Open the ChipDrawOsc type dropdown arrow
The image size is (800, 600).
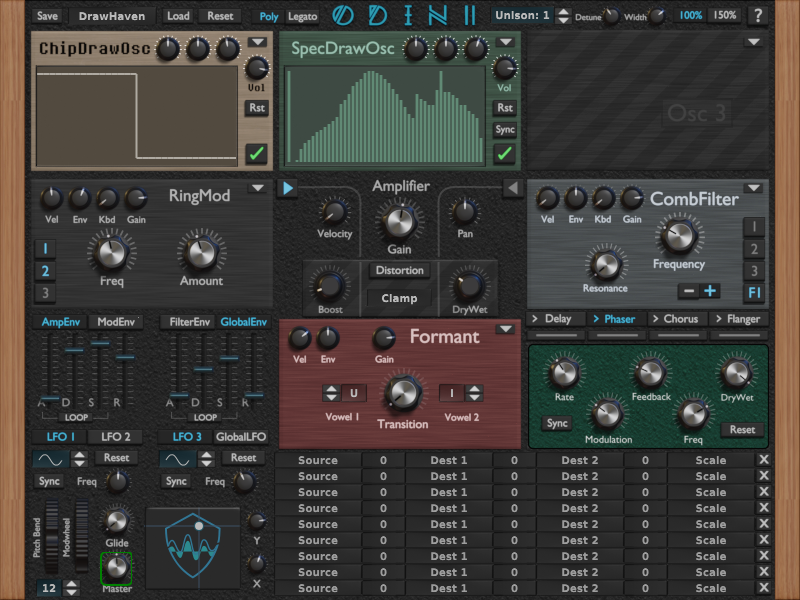[x=257, y=42]
